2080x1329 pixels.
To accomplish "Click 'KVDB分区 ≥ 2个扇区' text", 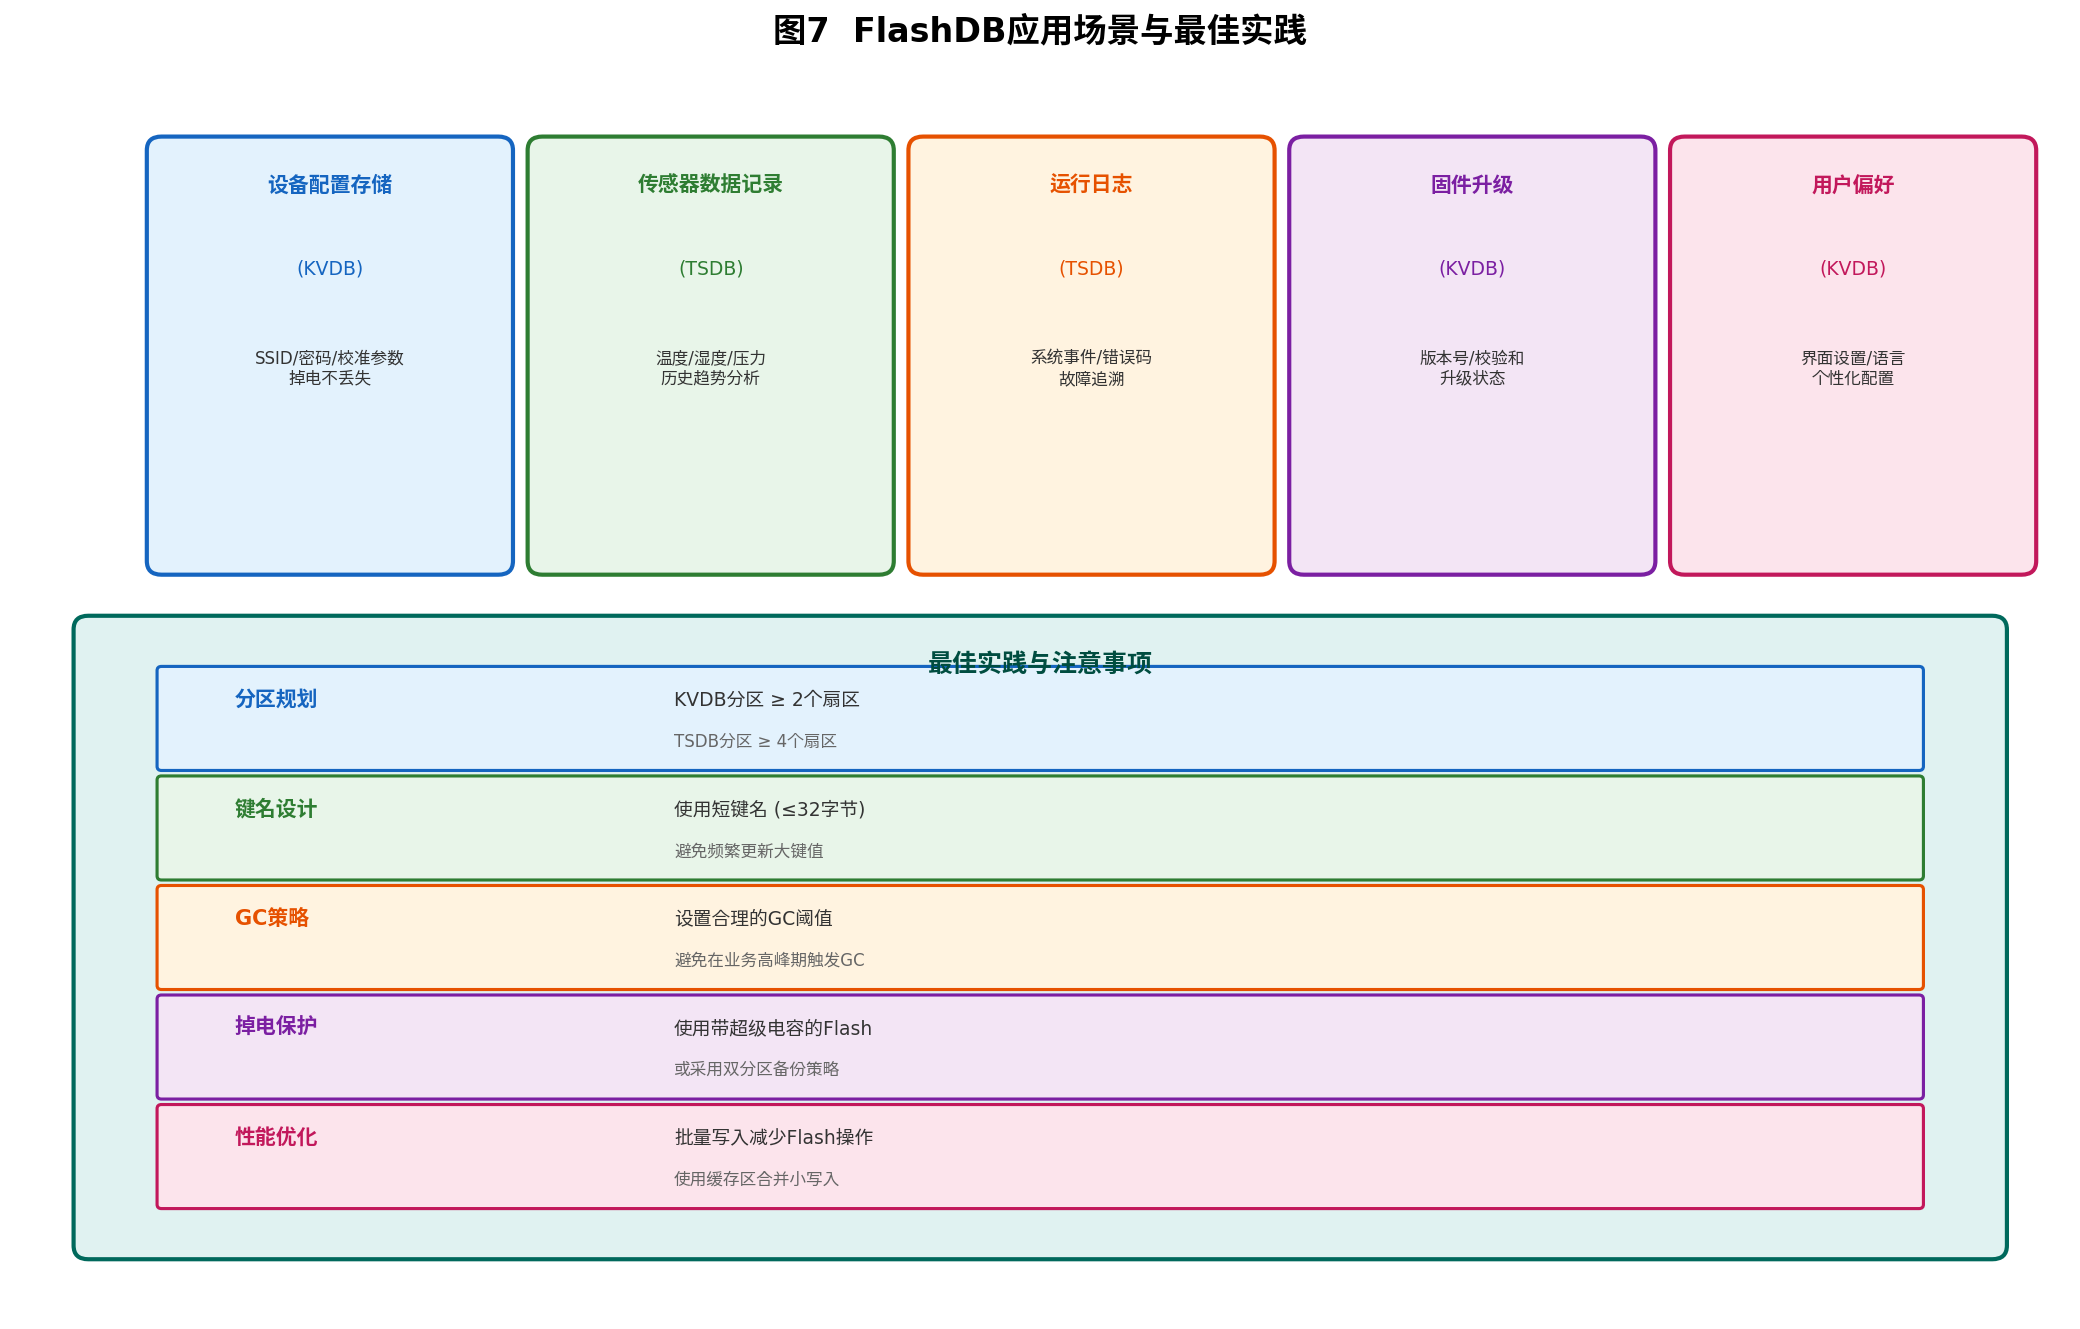I will [767, 699].
